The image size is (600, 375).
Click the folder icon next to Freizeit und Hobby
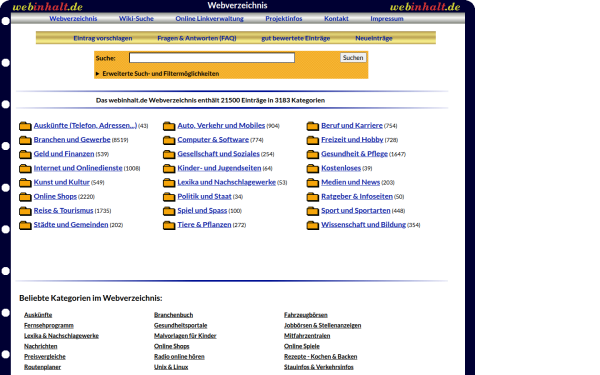tap(313, 140)
